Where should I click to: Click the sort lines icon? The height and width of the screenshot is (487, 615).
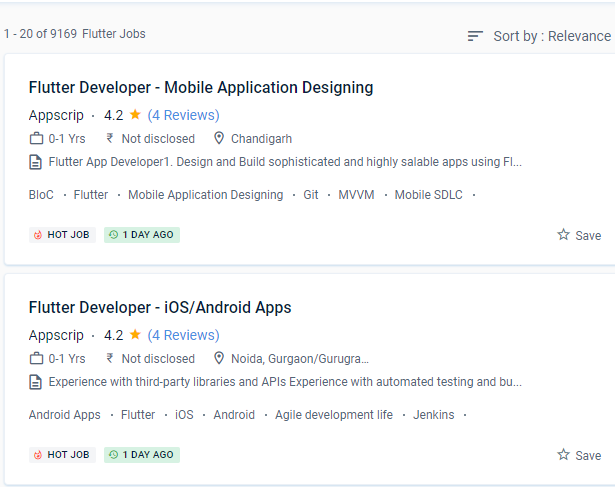point(475,36)
